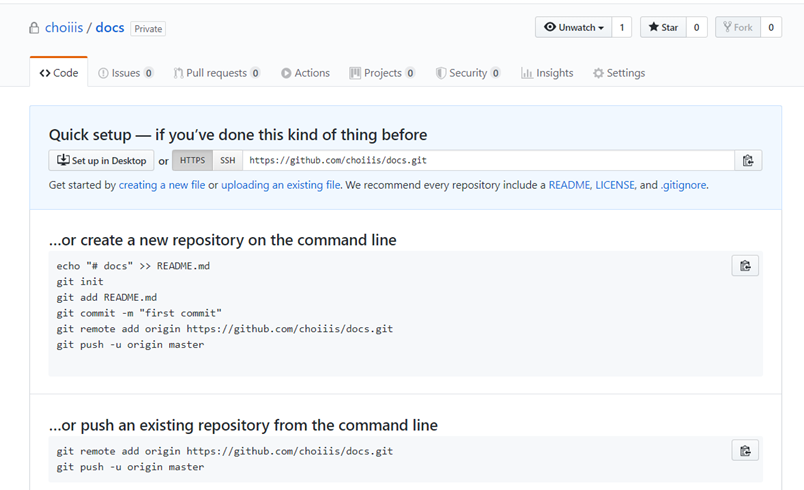Click the create a new repository heading

tap(223, 240)
